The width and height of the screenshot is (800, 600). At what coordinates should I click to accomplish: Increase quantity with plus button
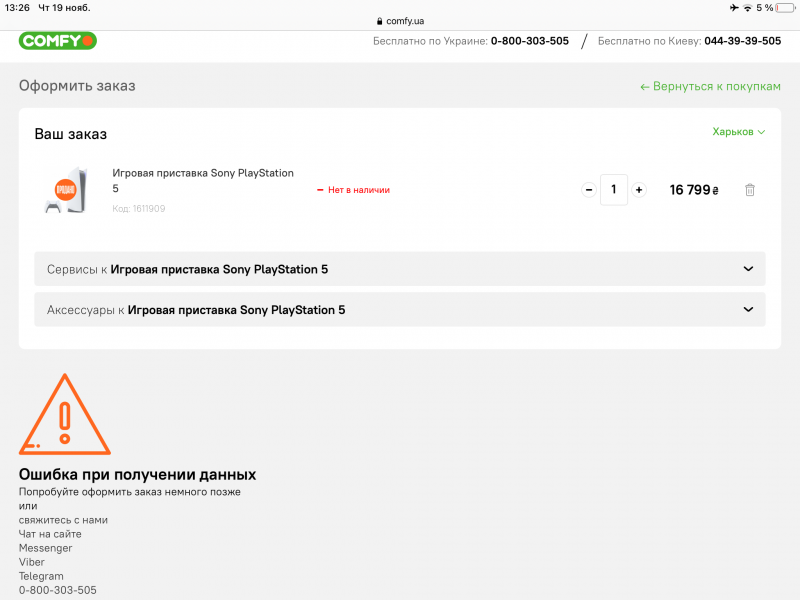pyautogui.click(x=639, y=190)
